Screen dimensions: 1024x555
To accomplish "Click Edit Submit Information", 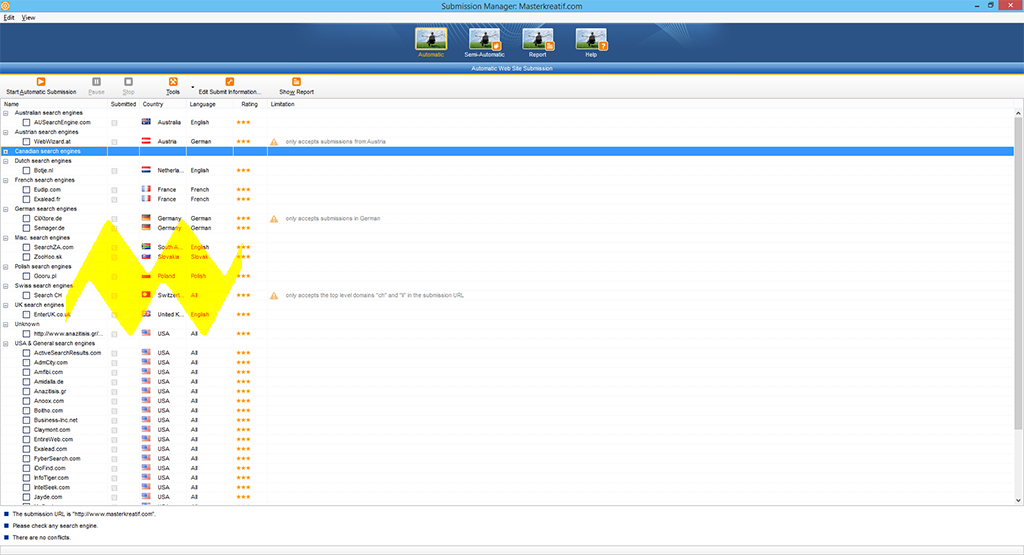I will pos(230,86).
